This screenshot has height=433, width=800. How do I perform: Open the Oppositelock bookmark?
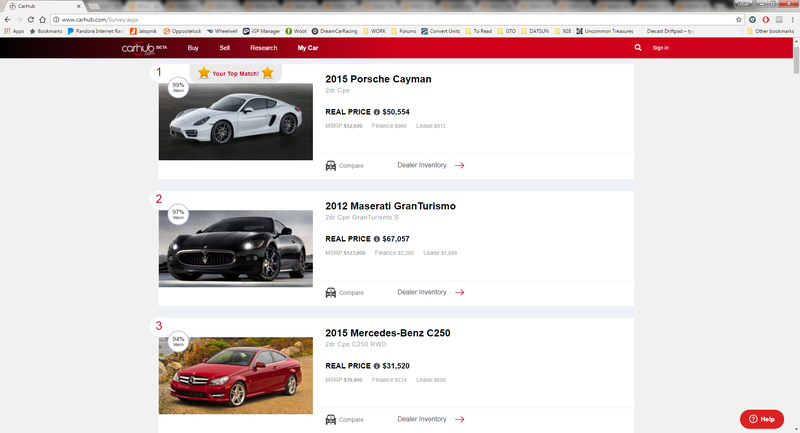182,31
